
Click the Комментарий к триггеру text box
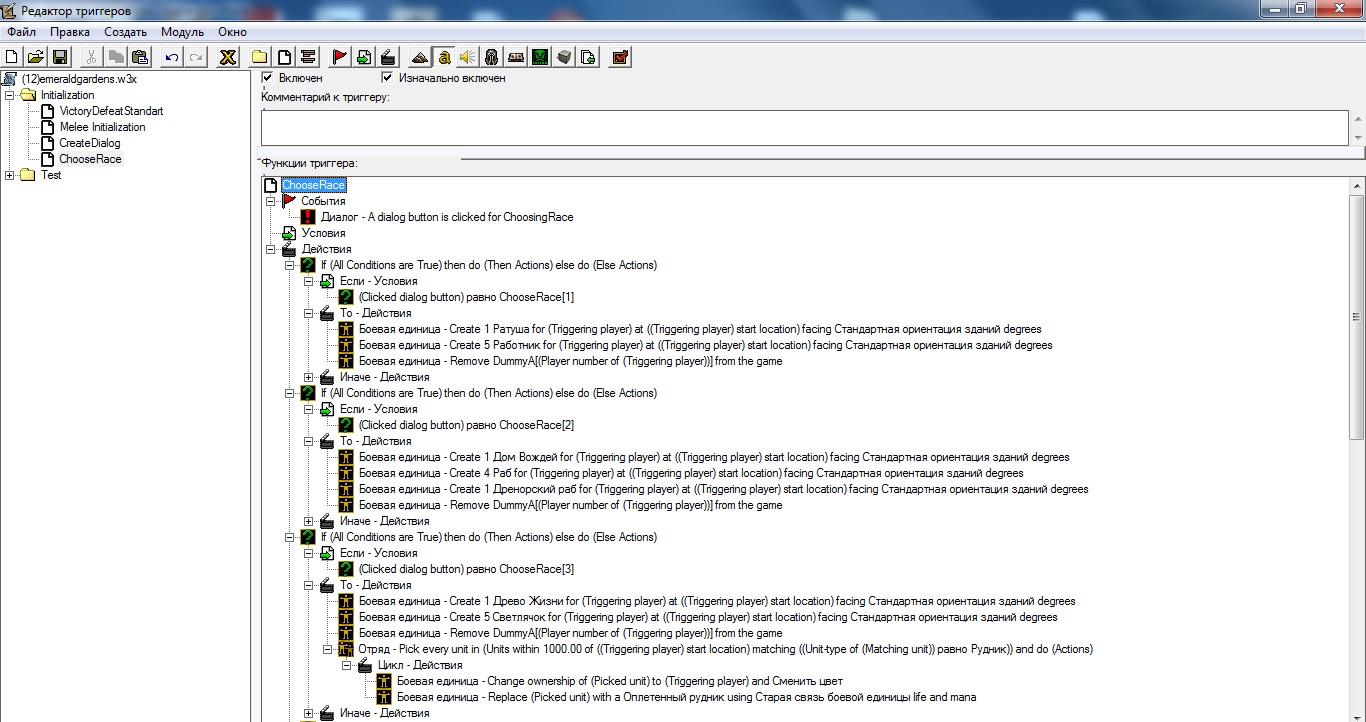[805, 127]
